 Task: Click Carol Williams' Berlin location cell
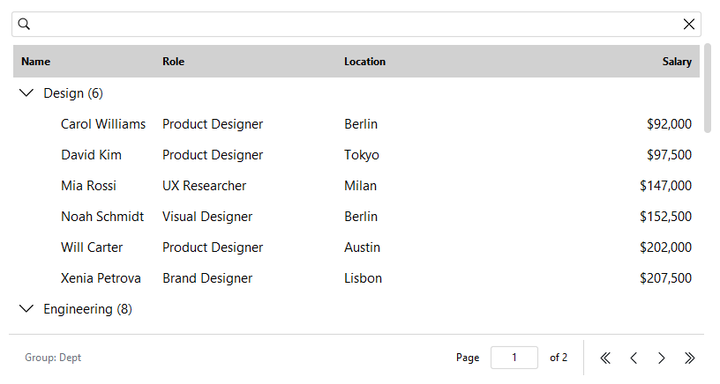pos(360,124)
